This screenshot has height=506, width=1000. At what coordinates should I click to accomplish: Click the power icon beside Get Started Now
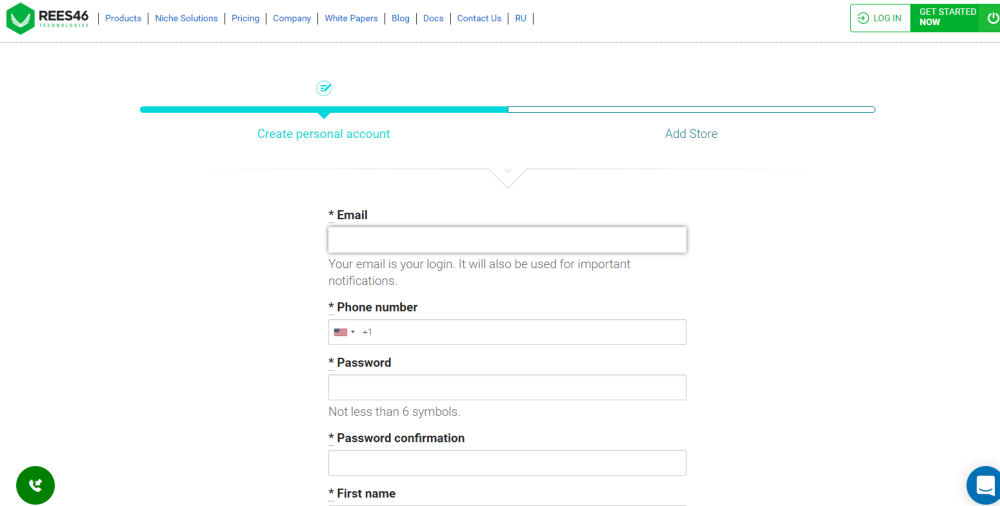tap(992, 18)
